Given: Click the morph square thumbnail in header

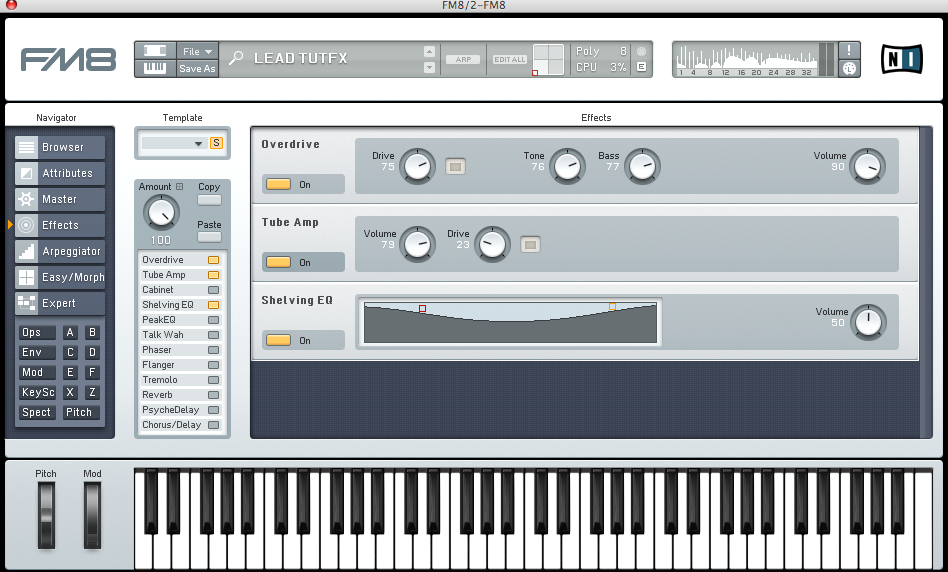Looking at the screenshot, I should click(548, 59).
